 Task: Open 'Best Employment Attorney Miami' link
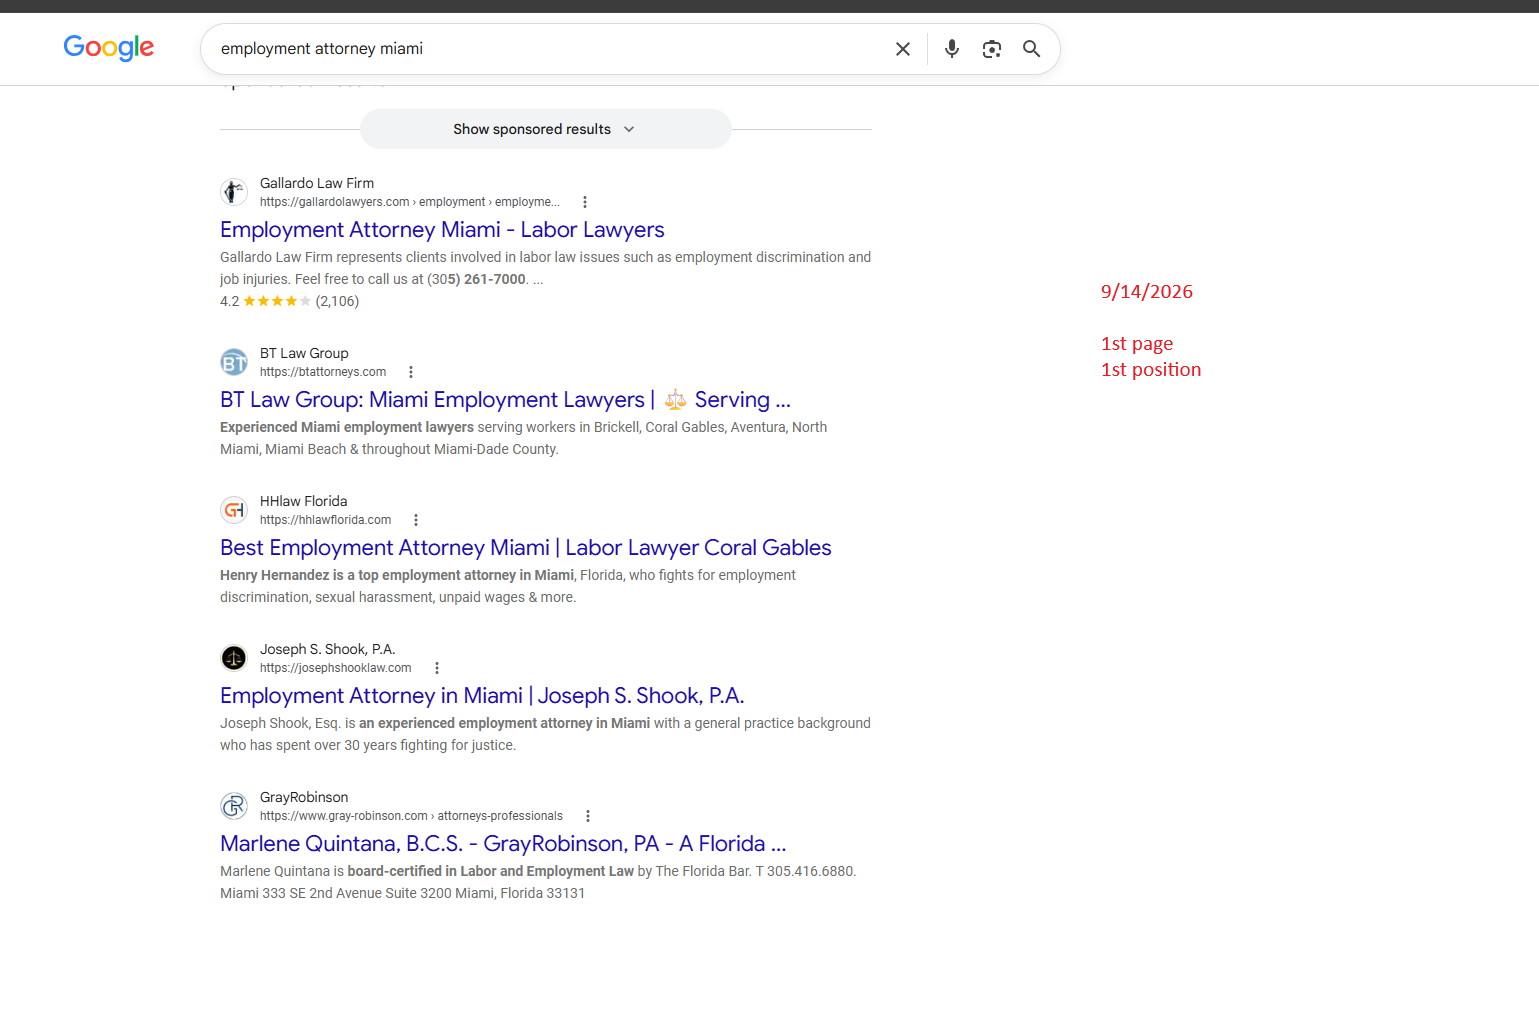(x=526, y=548)
